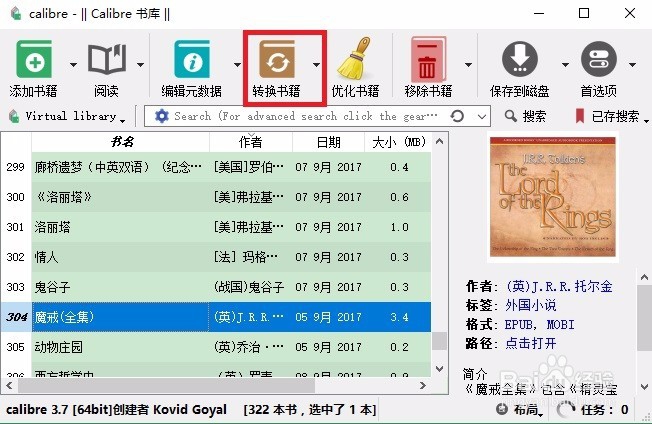
Task: Sort by the 日期 column header
Action: (328, 142)
